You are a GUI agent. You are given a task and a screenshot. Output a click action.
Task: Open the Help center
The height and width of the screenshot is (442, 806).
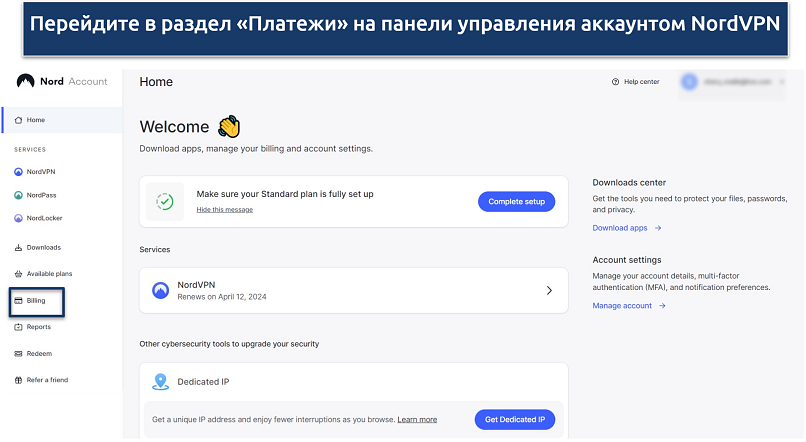[x=635, y=82]
